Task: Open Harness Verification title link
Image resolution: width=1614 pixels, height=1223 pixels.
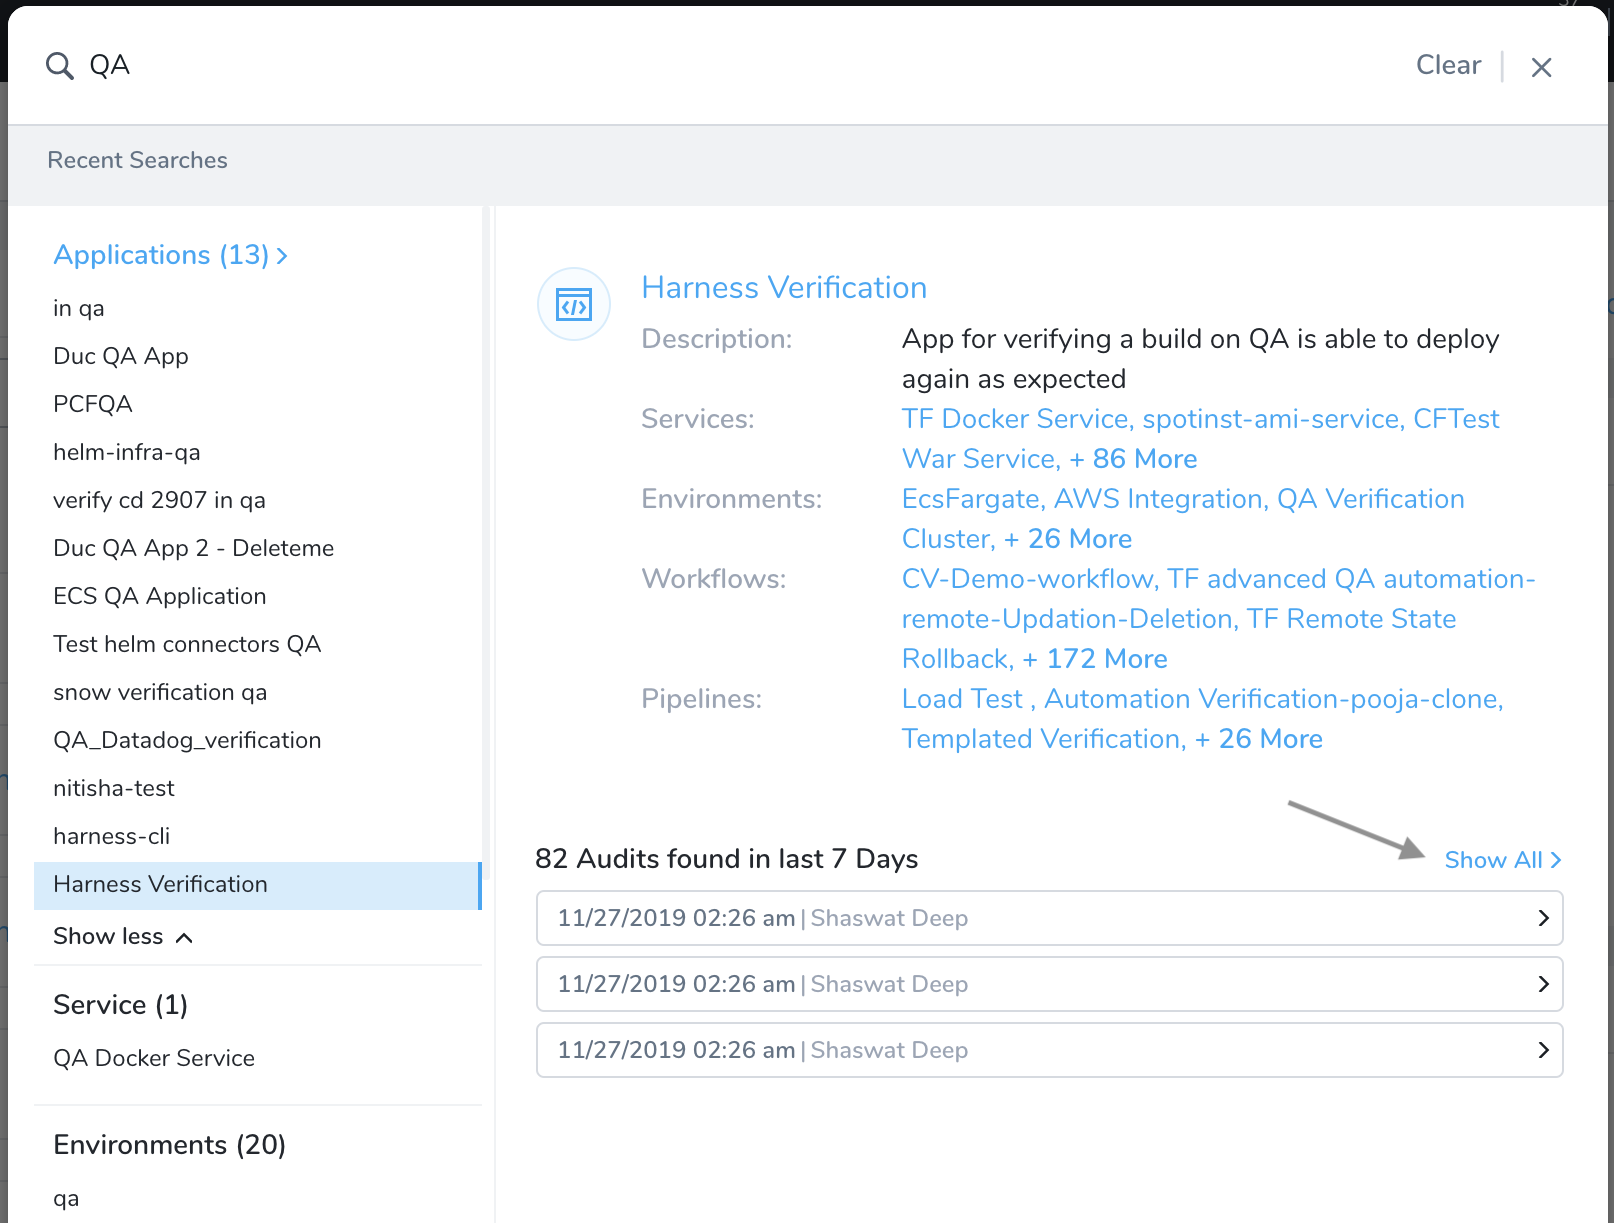Action: point(784,288)
